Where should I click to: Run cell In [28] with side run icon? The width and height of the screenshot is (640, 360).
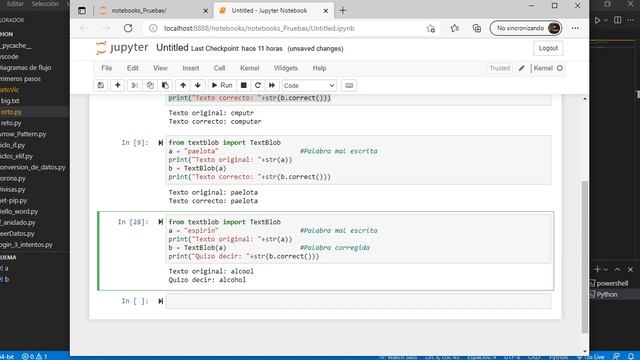click(160, 222)
